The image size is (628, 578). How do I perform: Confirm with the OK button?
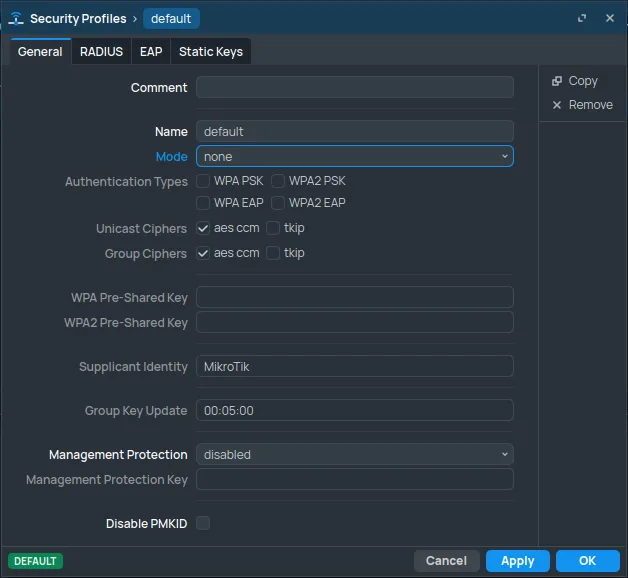tap(587, 561)
